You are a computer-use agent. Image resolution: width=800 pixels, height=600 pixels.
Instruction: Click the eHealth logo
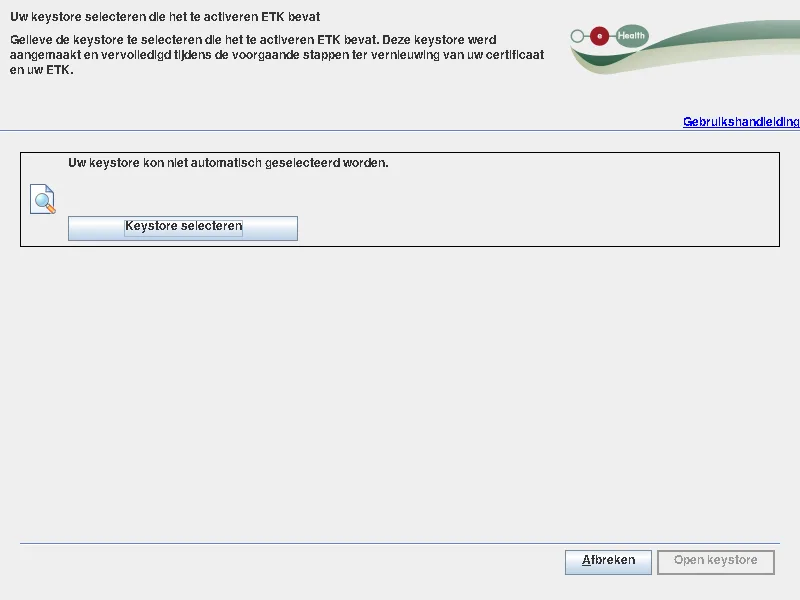tap(610, 36)
